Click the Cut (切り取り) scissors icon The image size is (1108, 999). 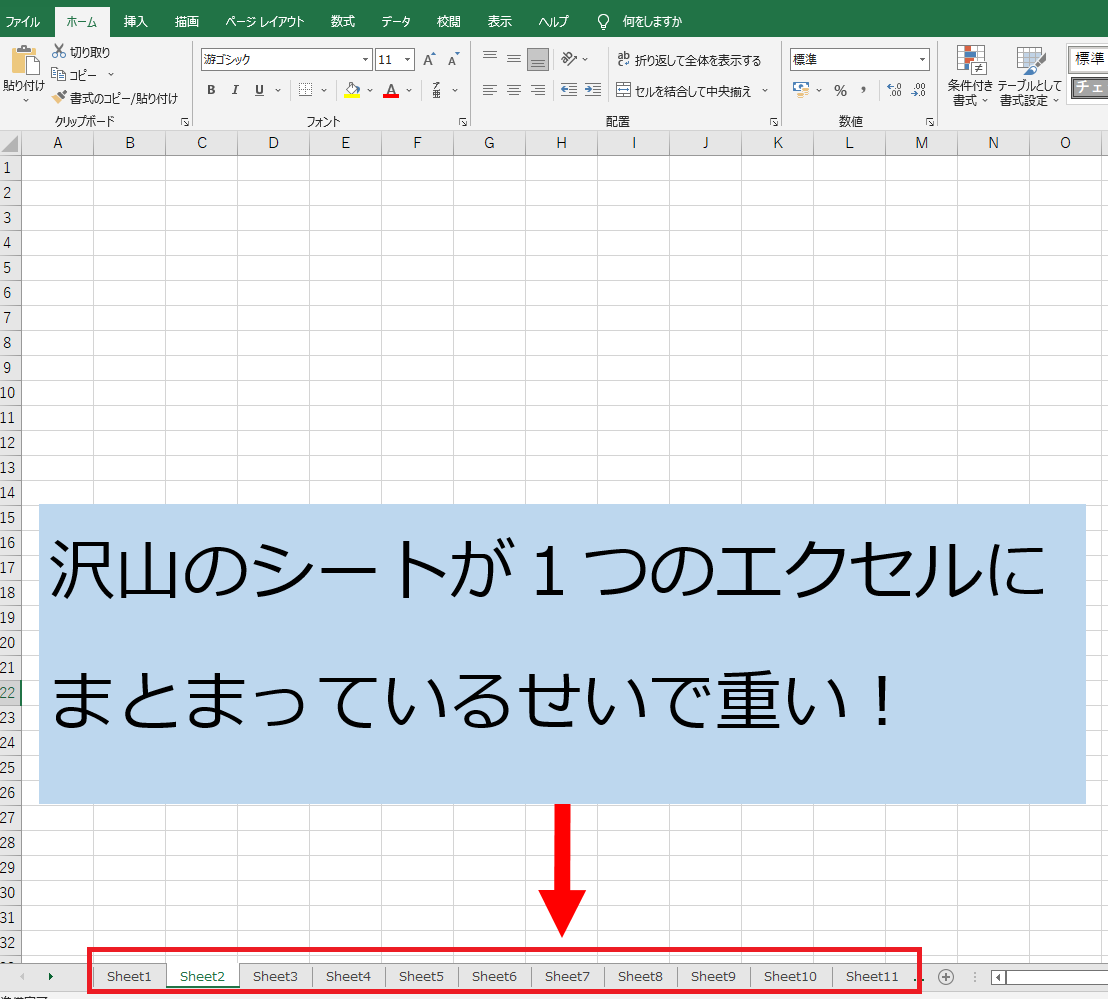59,52
